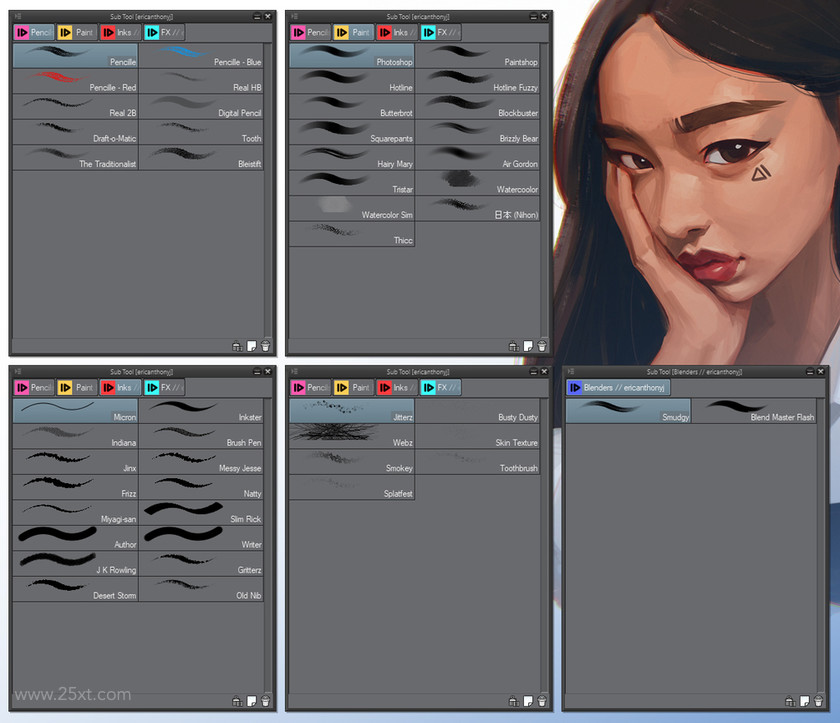Pick the Hotline Fuzzy brush
The width and height of the screenshot is (840, 723).
477,81
